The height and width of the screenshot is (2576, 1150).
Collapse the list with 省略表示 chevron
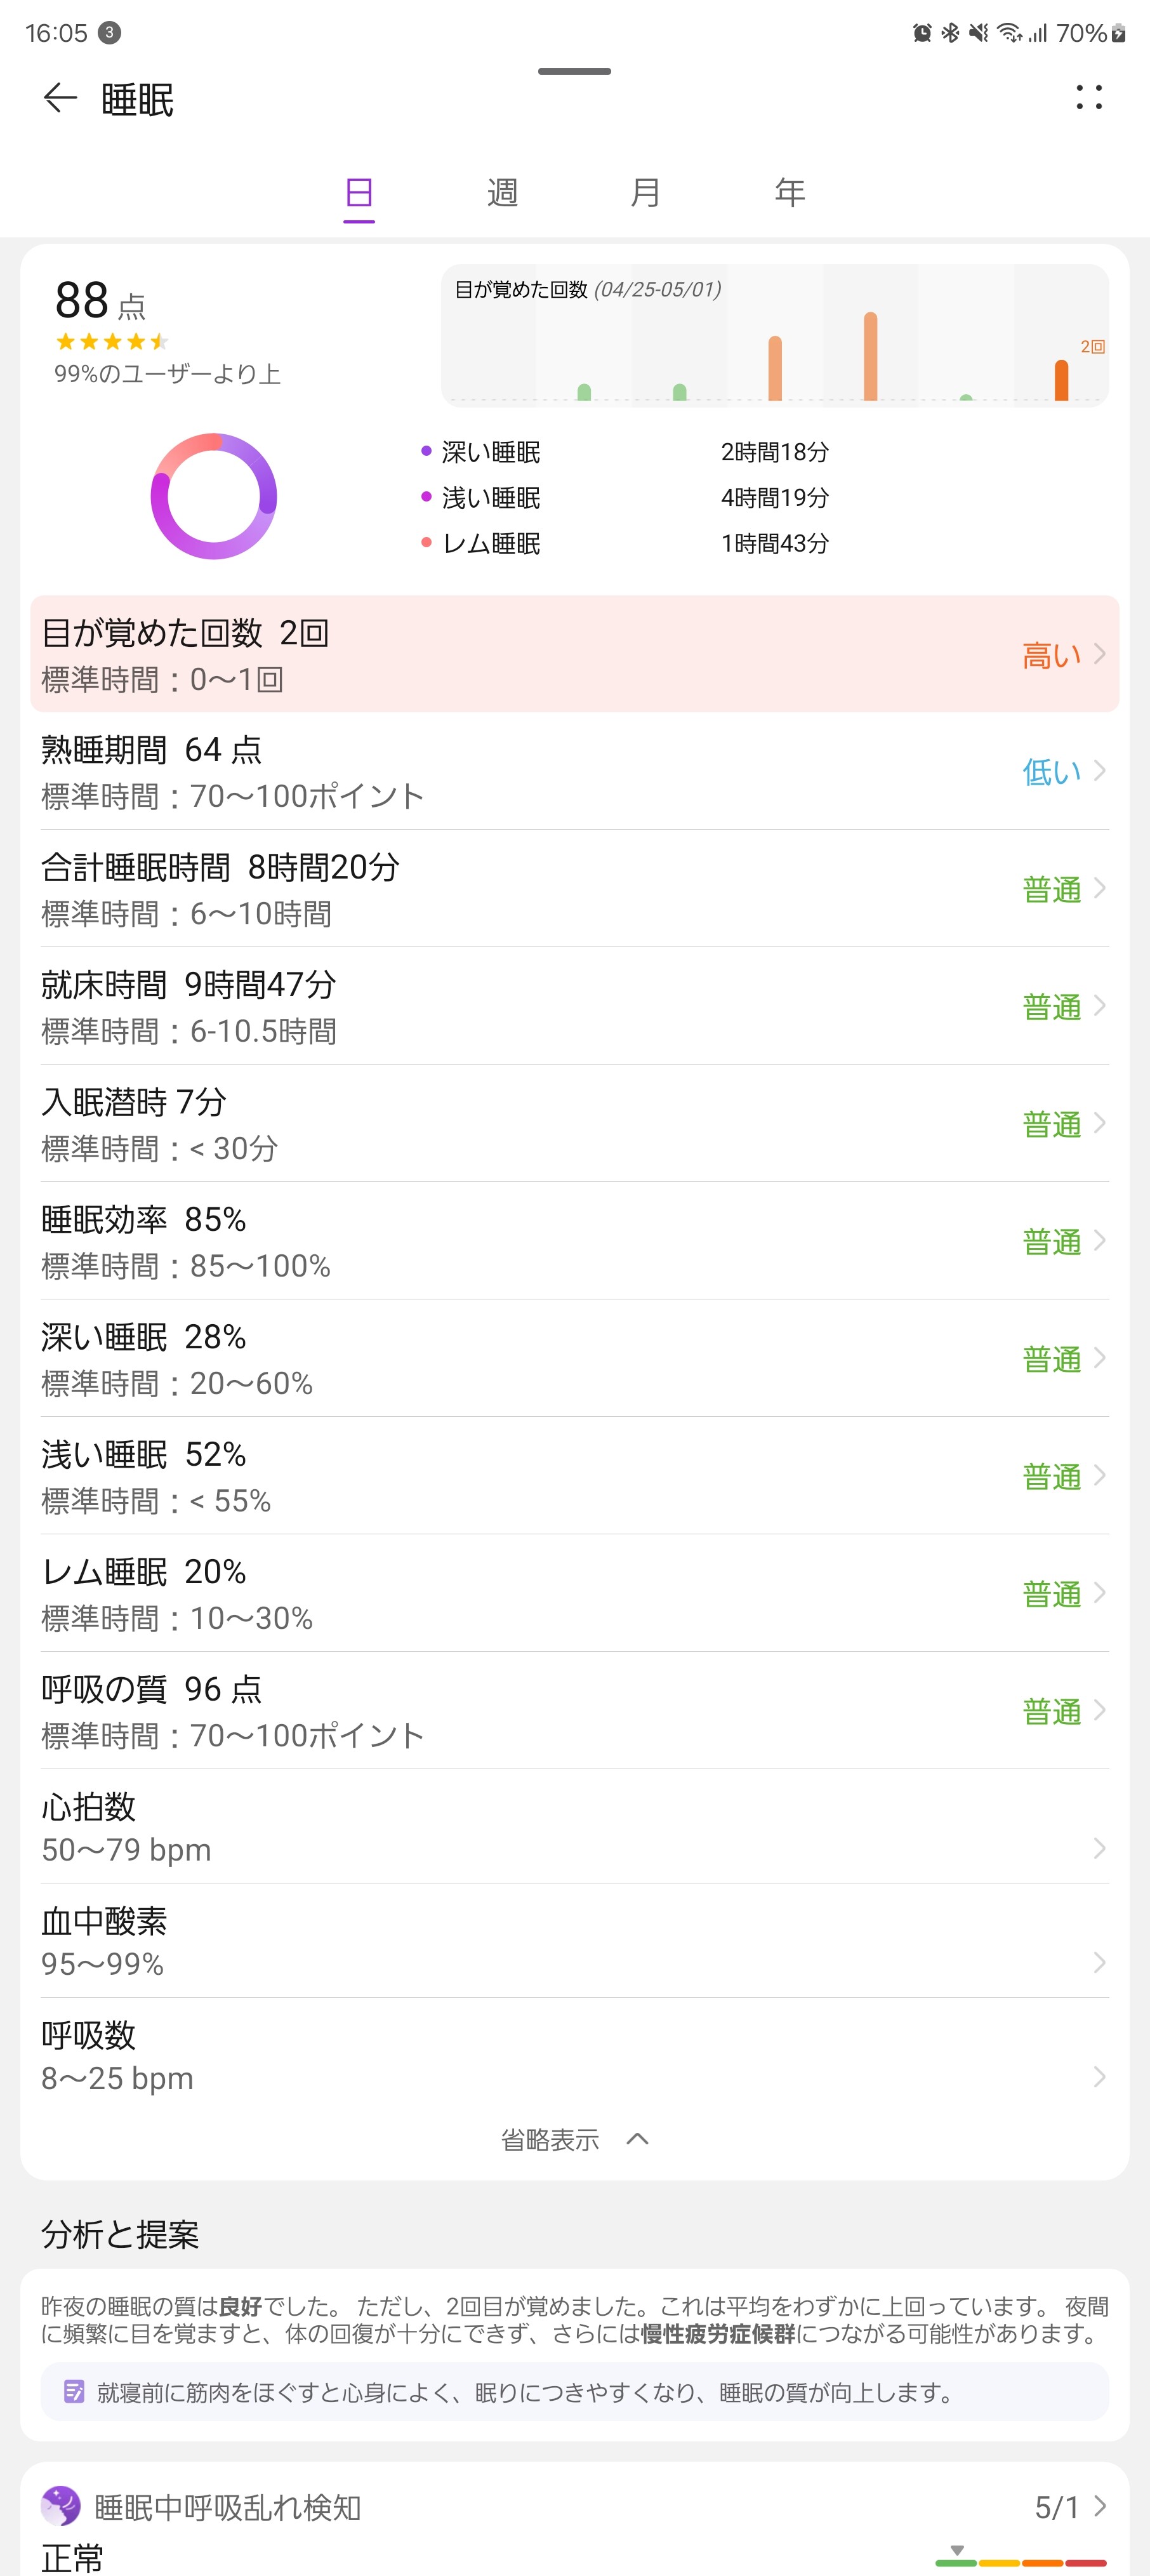click(637, 2139)
